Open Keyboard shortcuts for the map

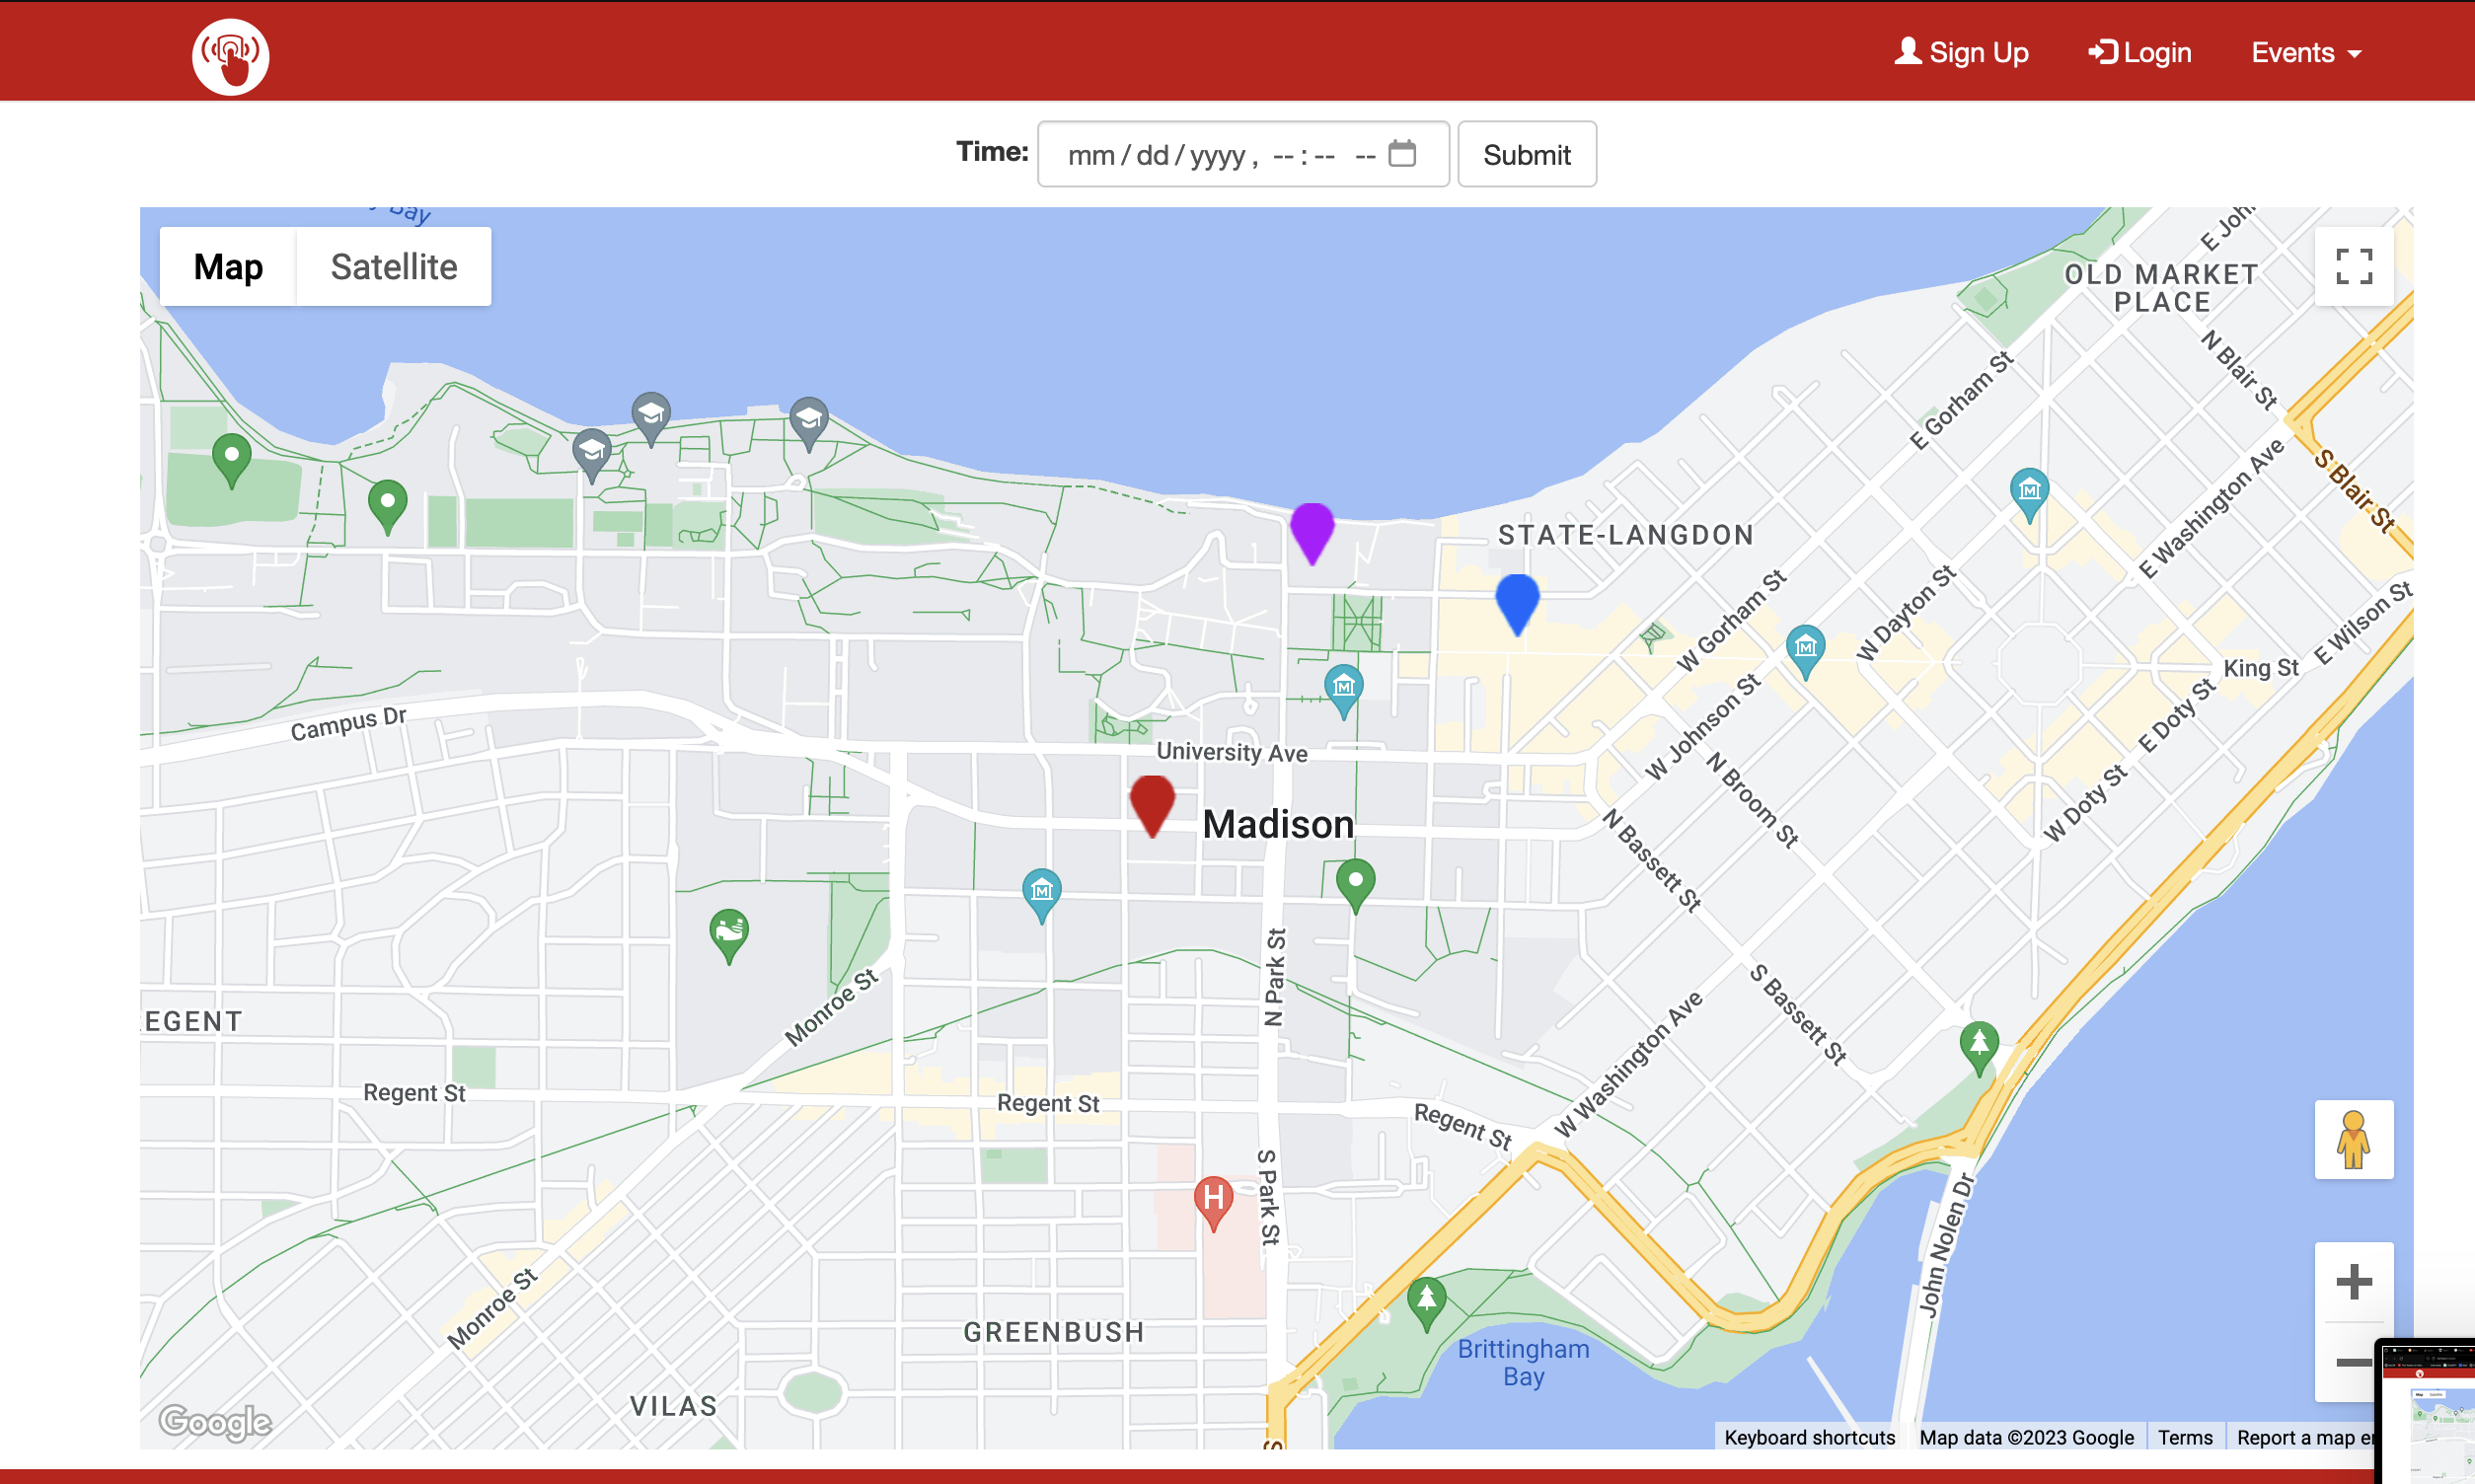pyautogui.click(x=1808, y=1437)
